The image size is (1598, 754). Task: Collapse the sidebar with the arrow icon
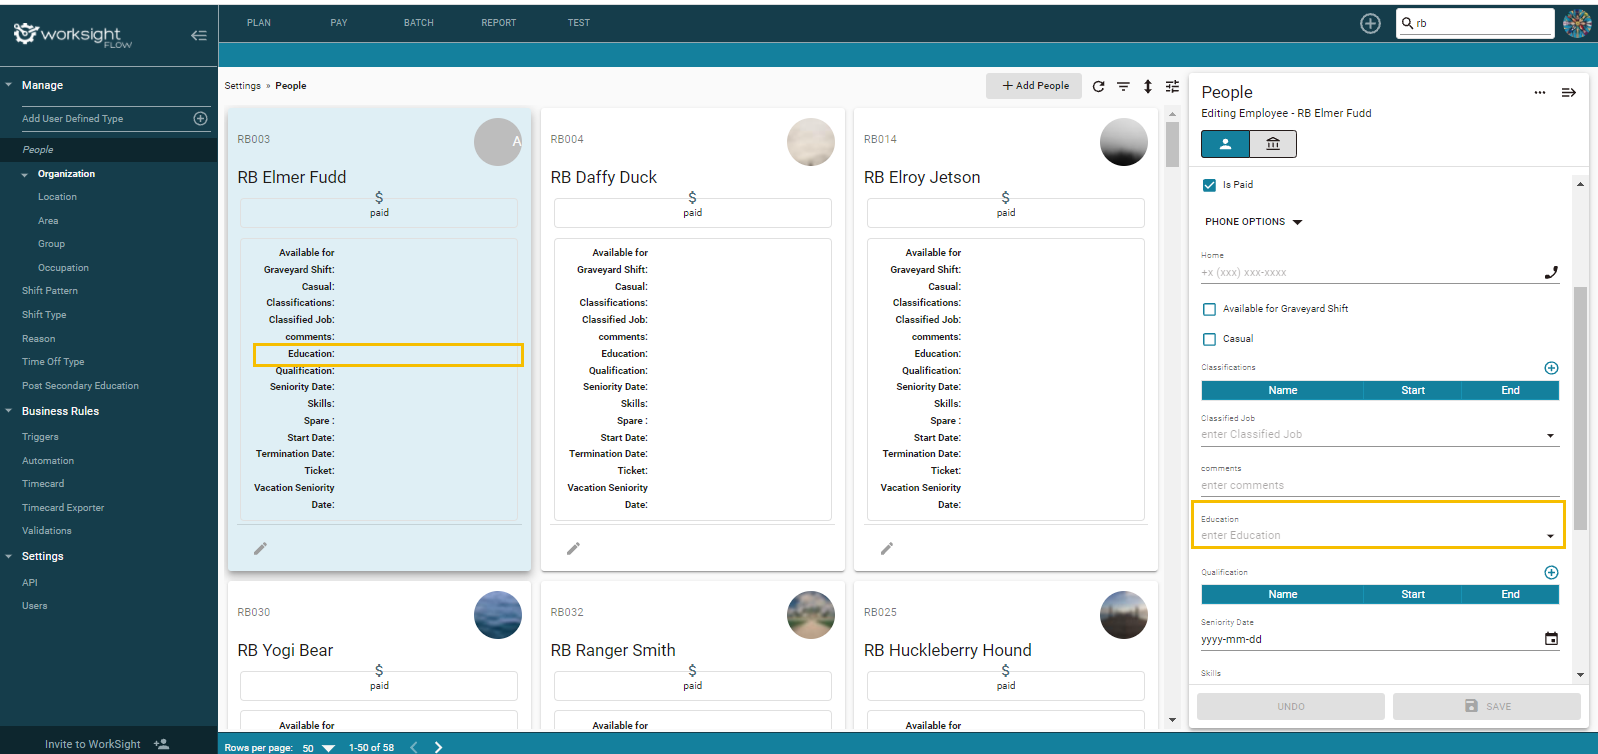pos(199,35)
